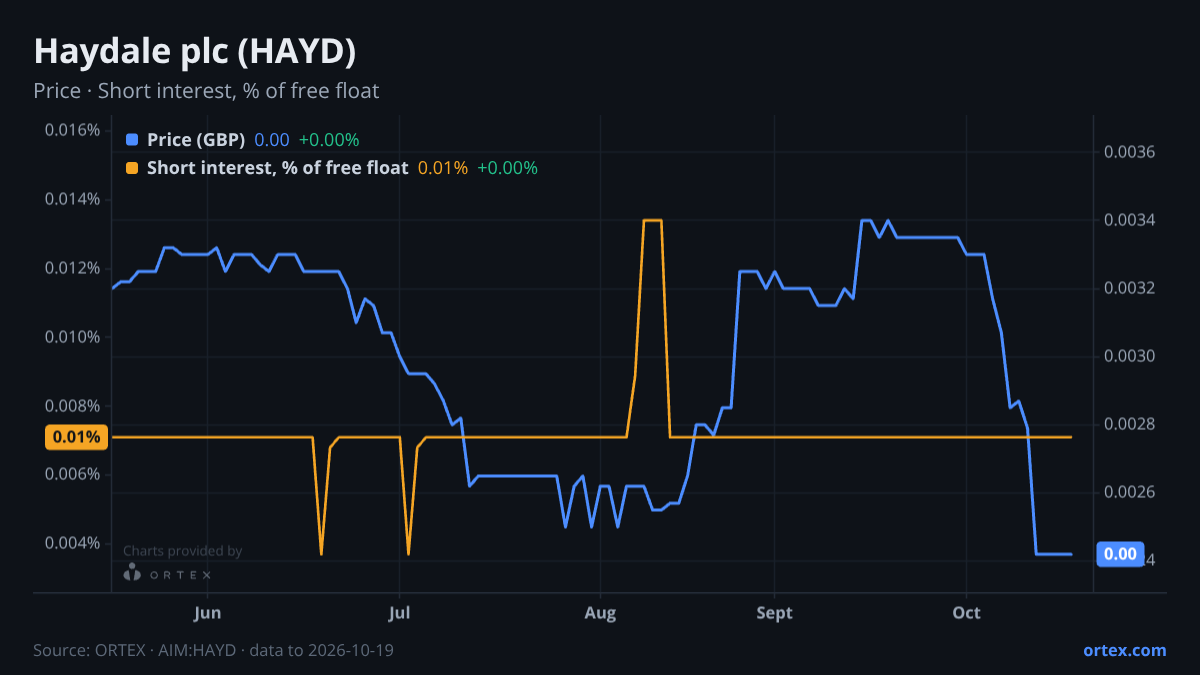Click the 0.016% left axis label

[x=71, y=130]
